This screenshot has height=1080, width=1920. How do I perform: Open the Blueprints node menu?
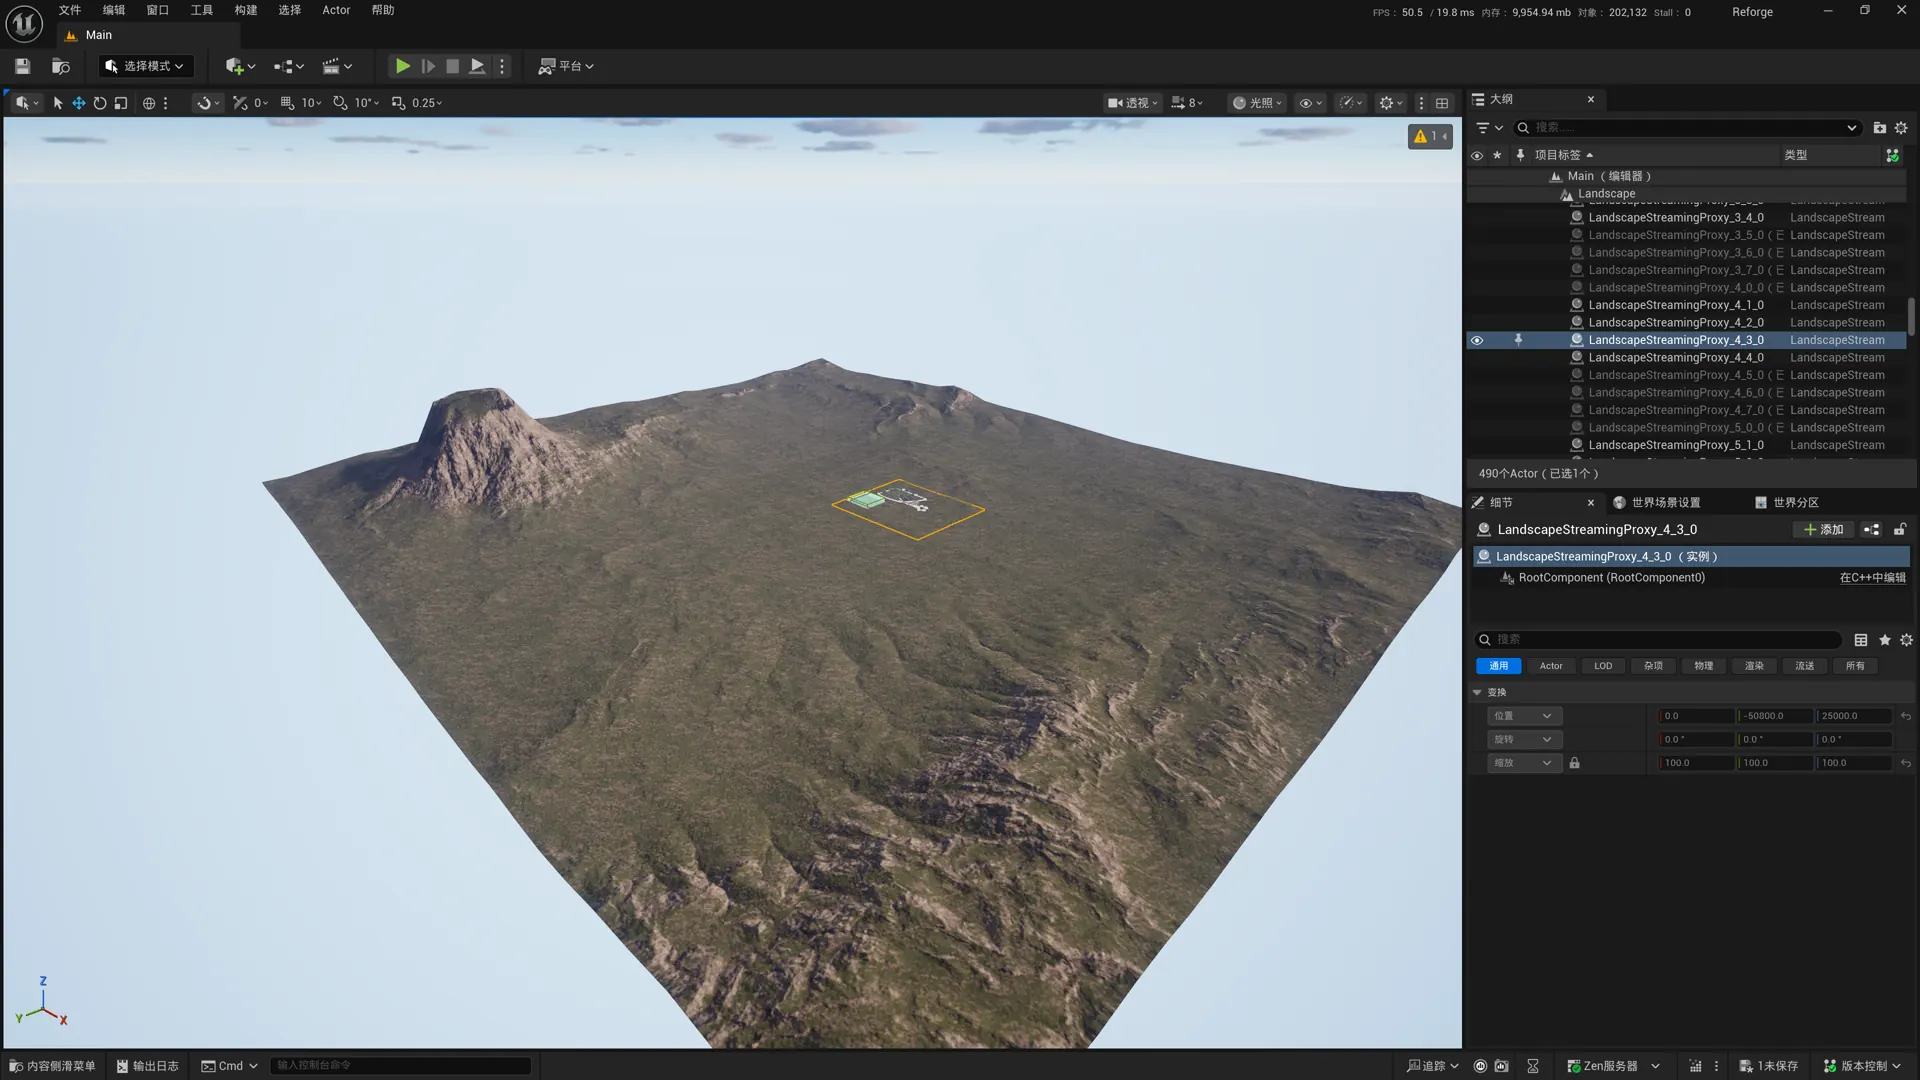288,66
